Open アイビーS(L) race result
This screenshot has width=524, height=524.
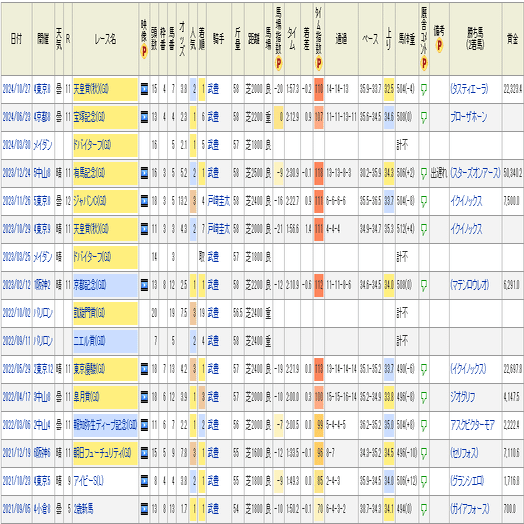tap(88, 482)
